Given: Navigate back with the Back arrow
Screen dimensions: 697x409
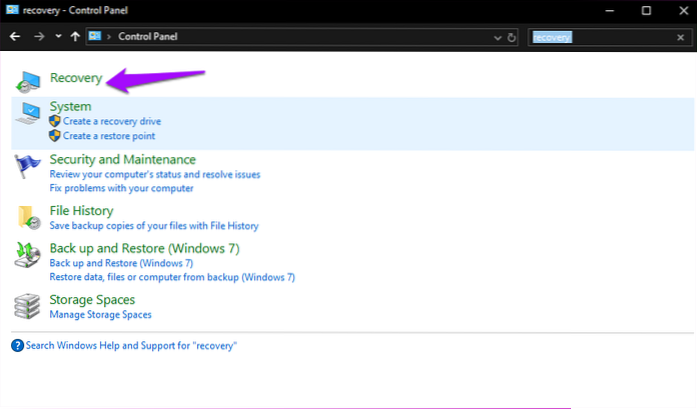Looking at the screenshot, I should tap(14, 37).
